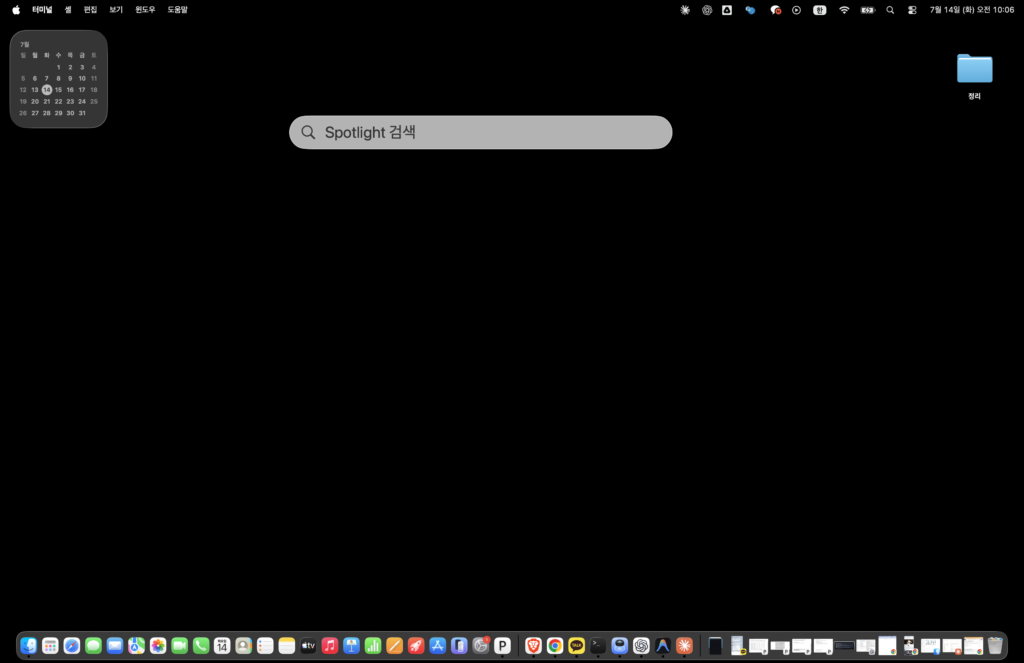Open Finder from the Dock
This screenshot has width=1024, height=663.
tap(29, 645)
